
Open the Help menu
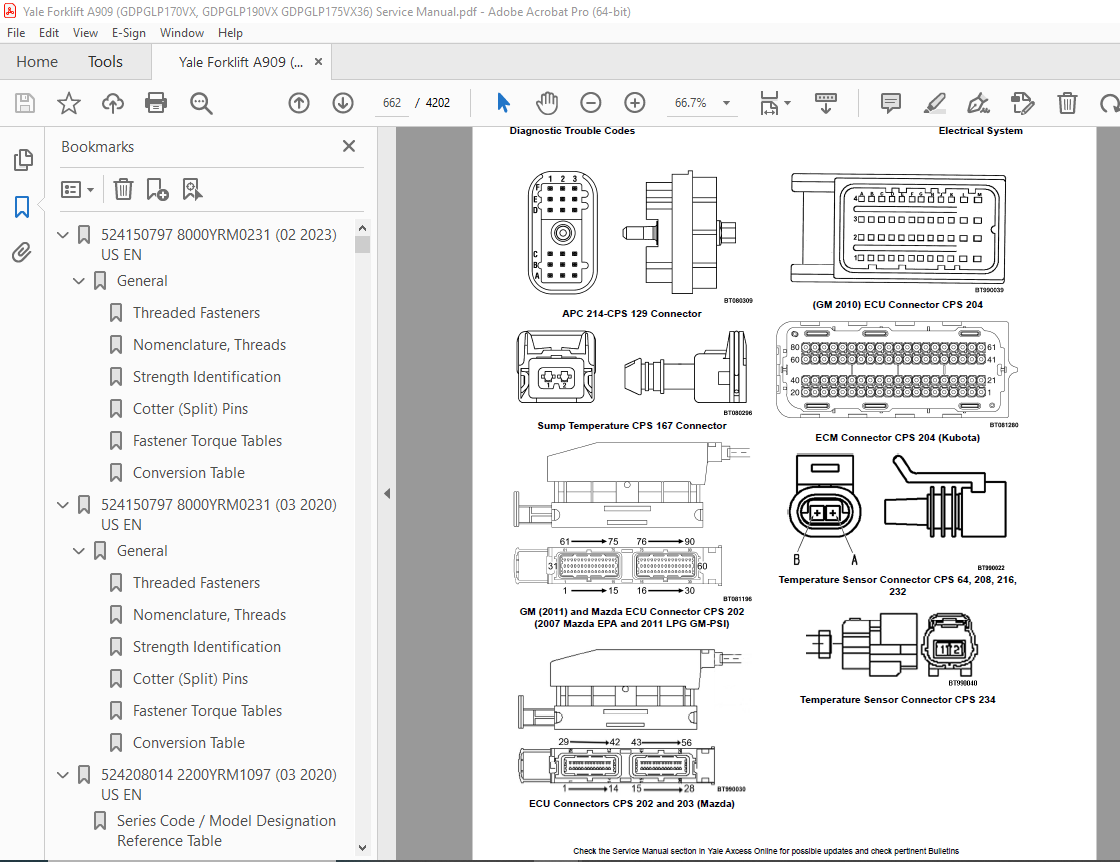click(230, 33)
